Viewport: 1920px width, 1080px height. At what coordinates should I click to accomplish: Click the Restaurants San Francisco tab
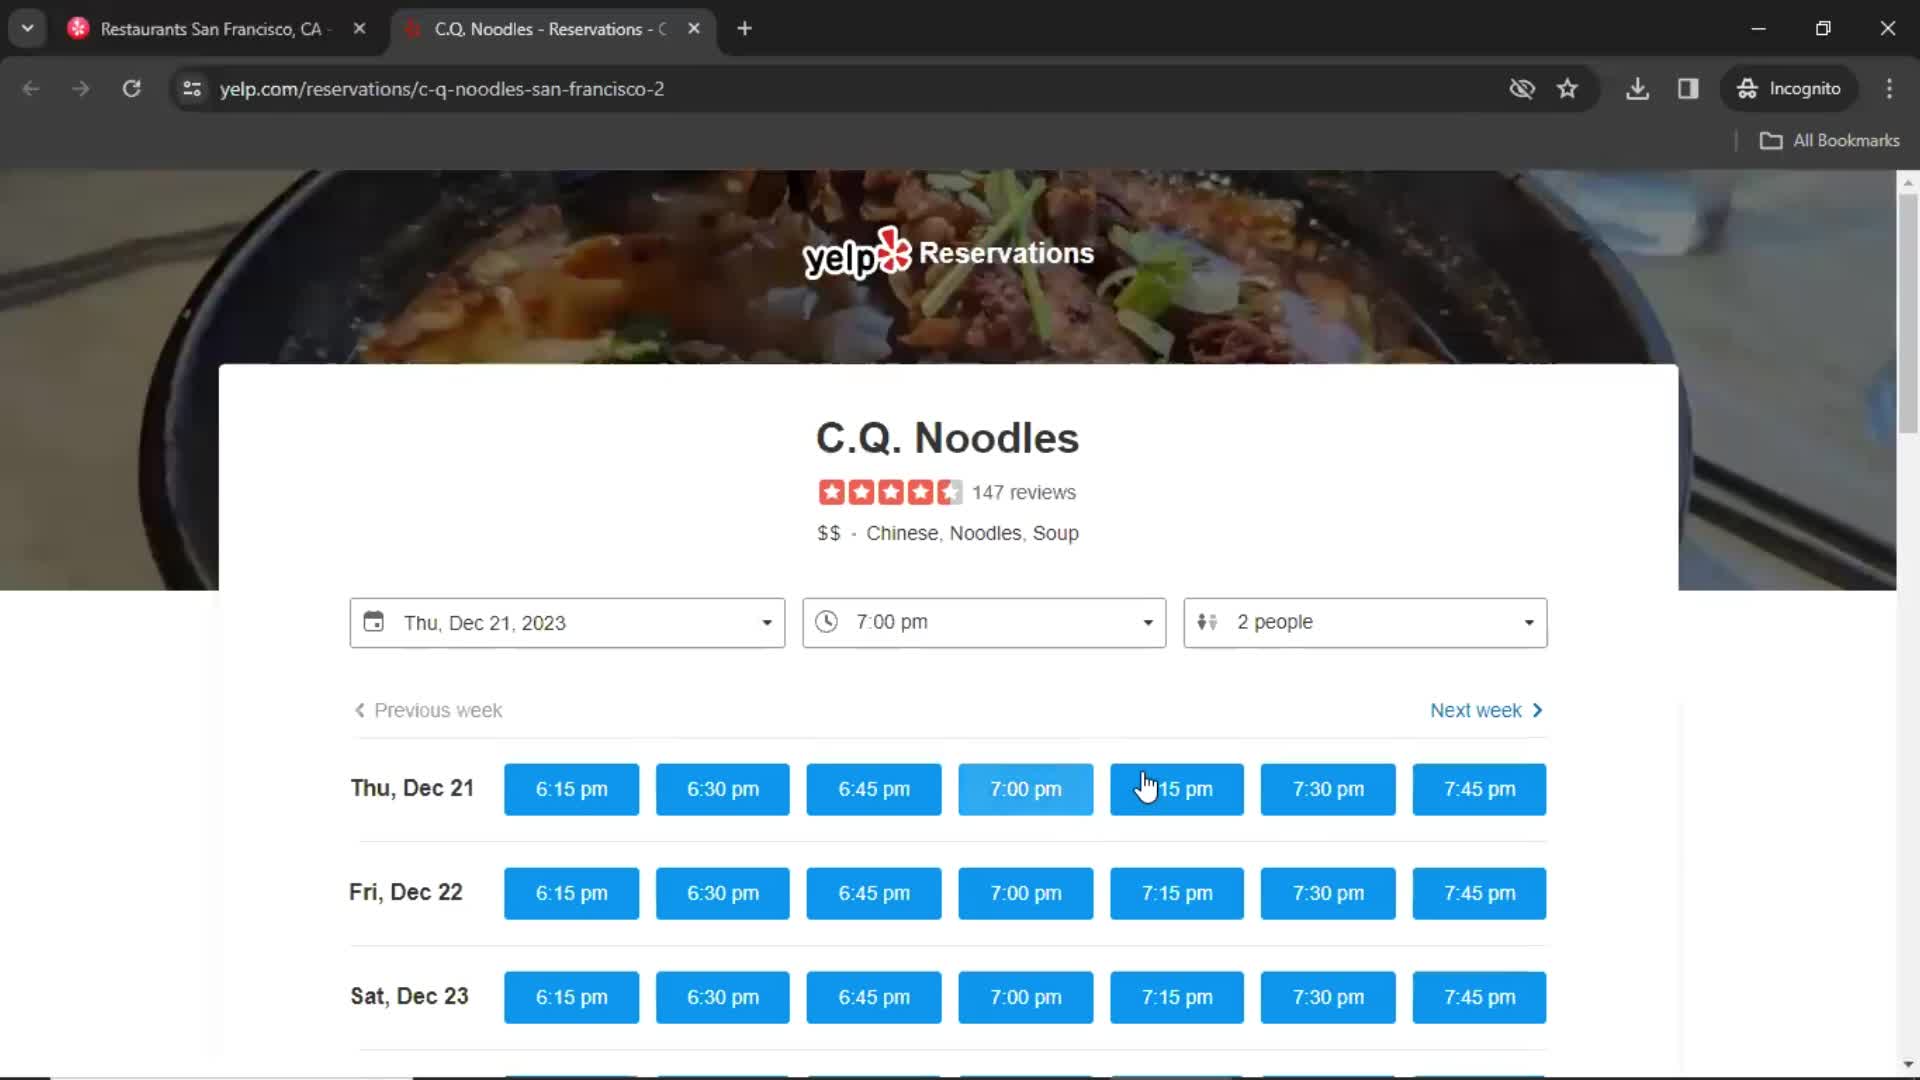coord(211,29)
